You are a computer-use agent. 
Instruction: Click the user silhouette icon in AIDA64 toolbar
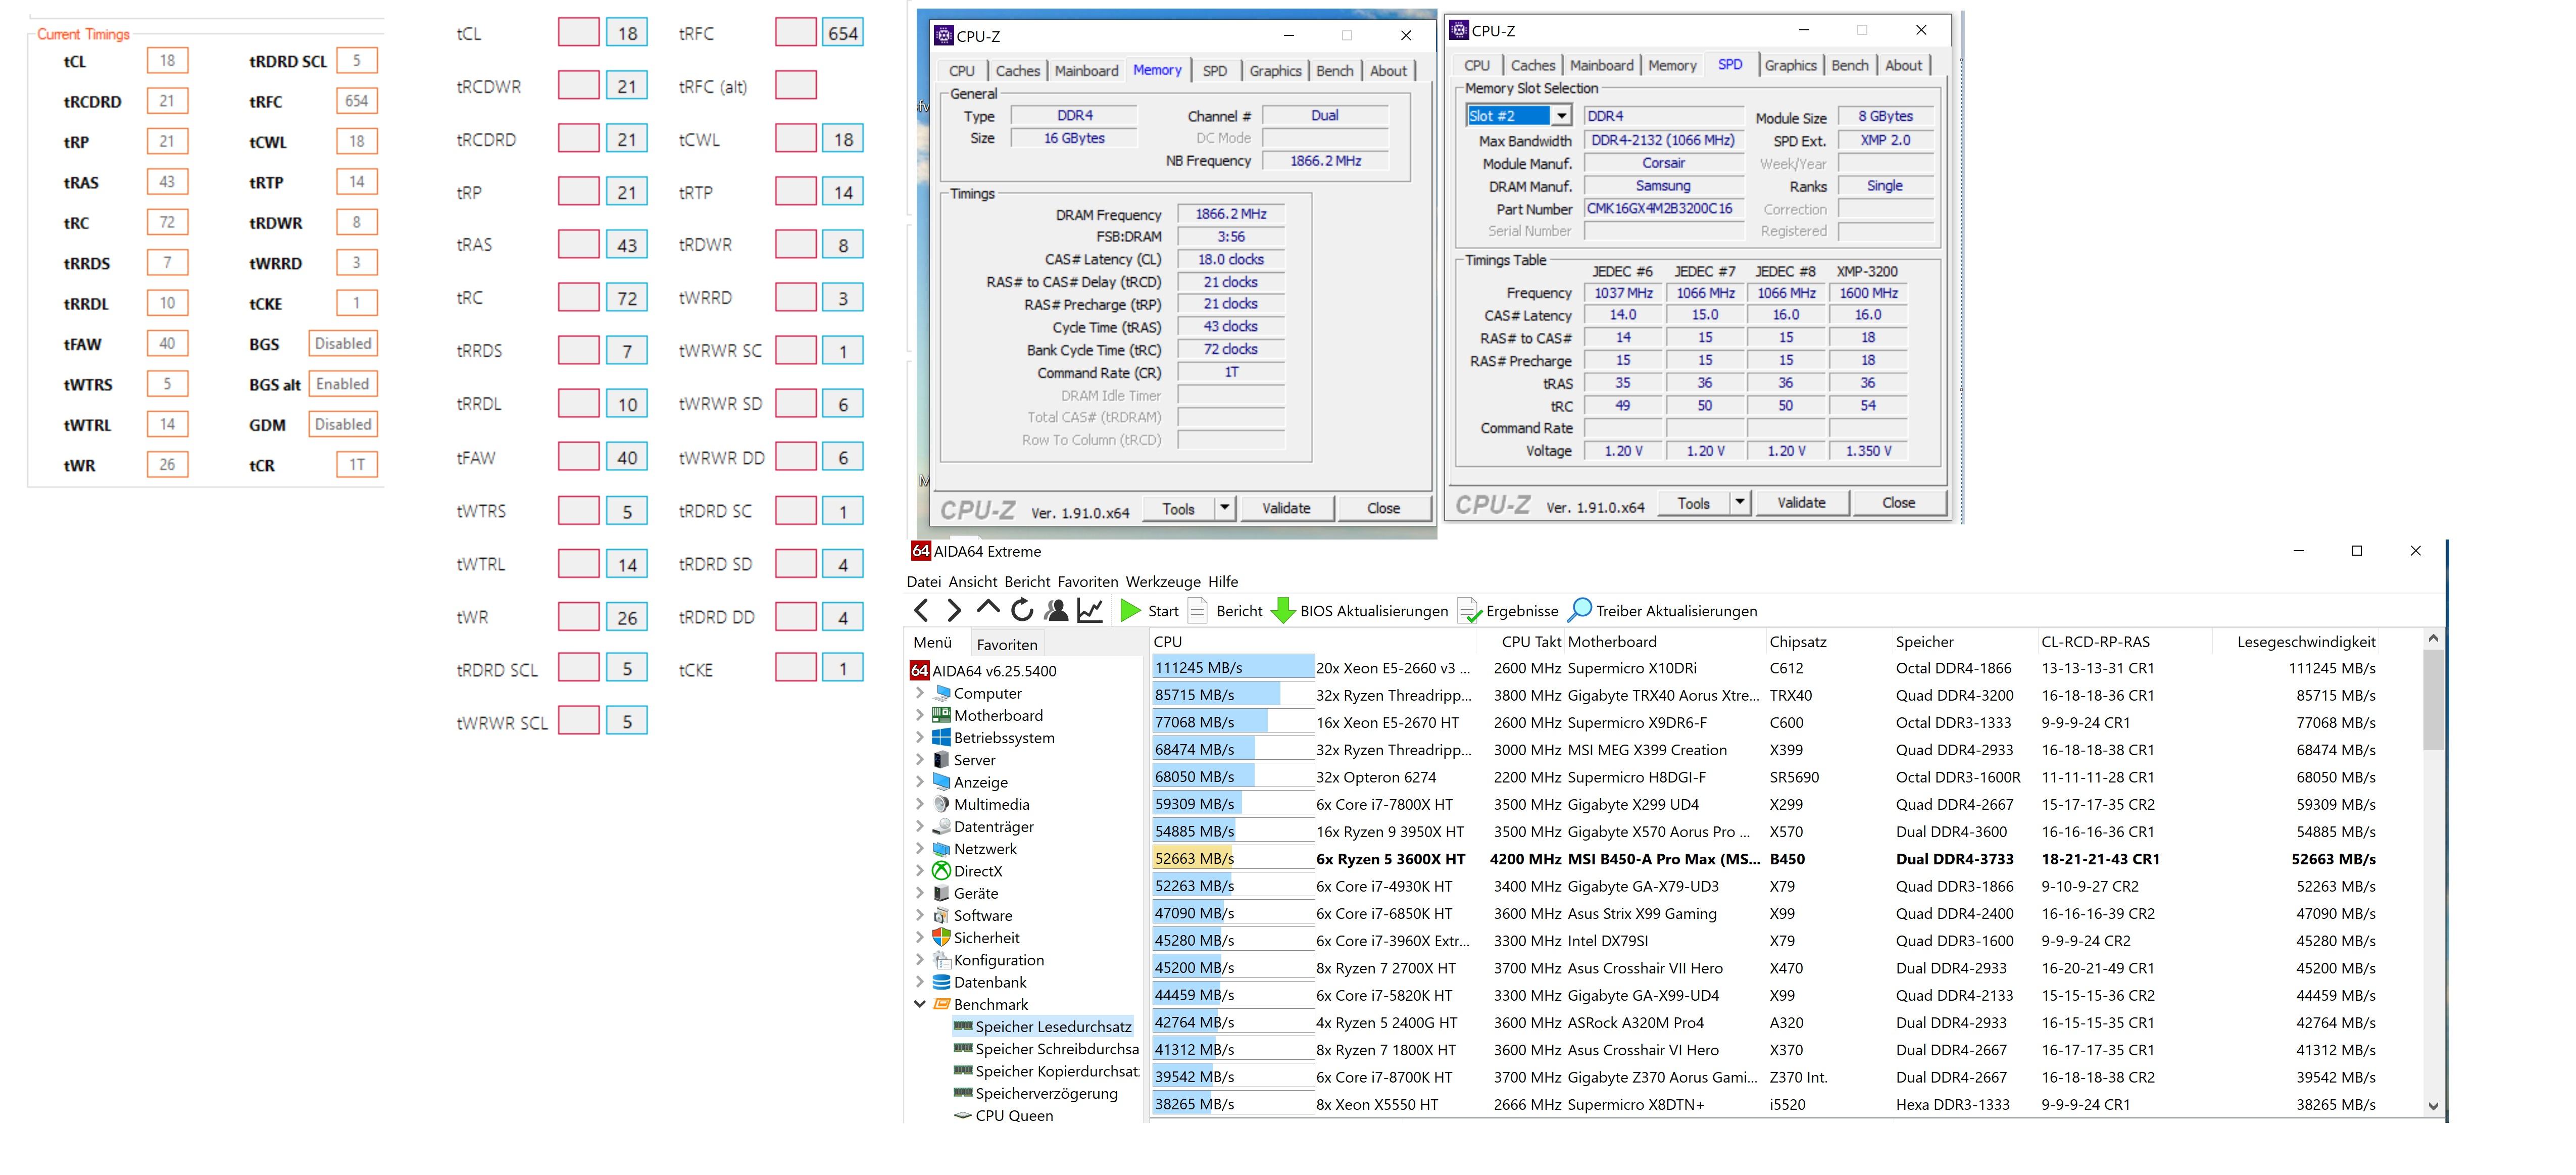tap(1056, 610)
